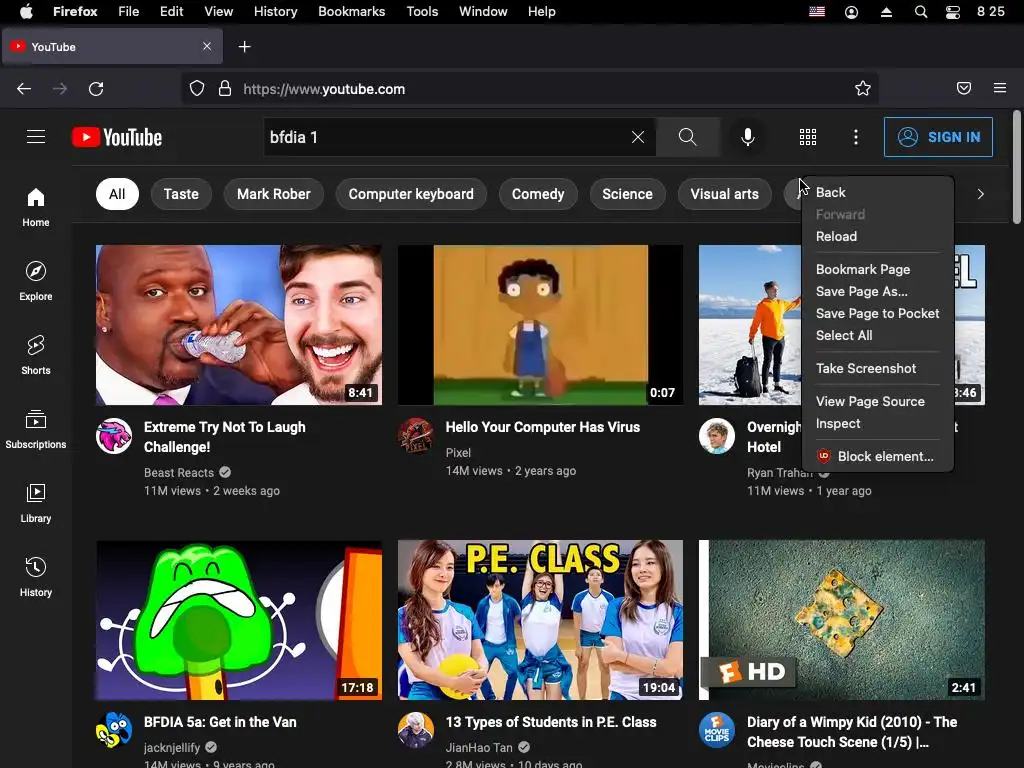This screenshot has width=1024, height=768.
Task: Click the search magnifier button
Action: tap(688, 137)
